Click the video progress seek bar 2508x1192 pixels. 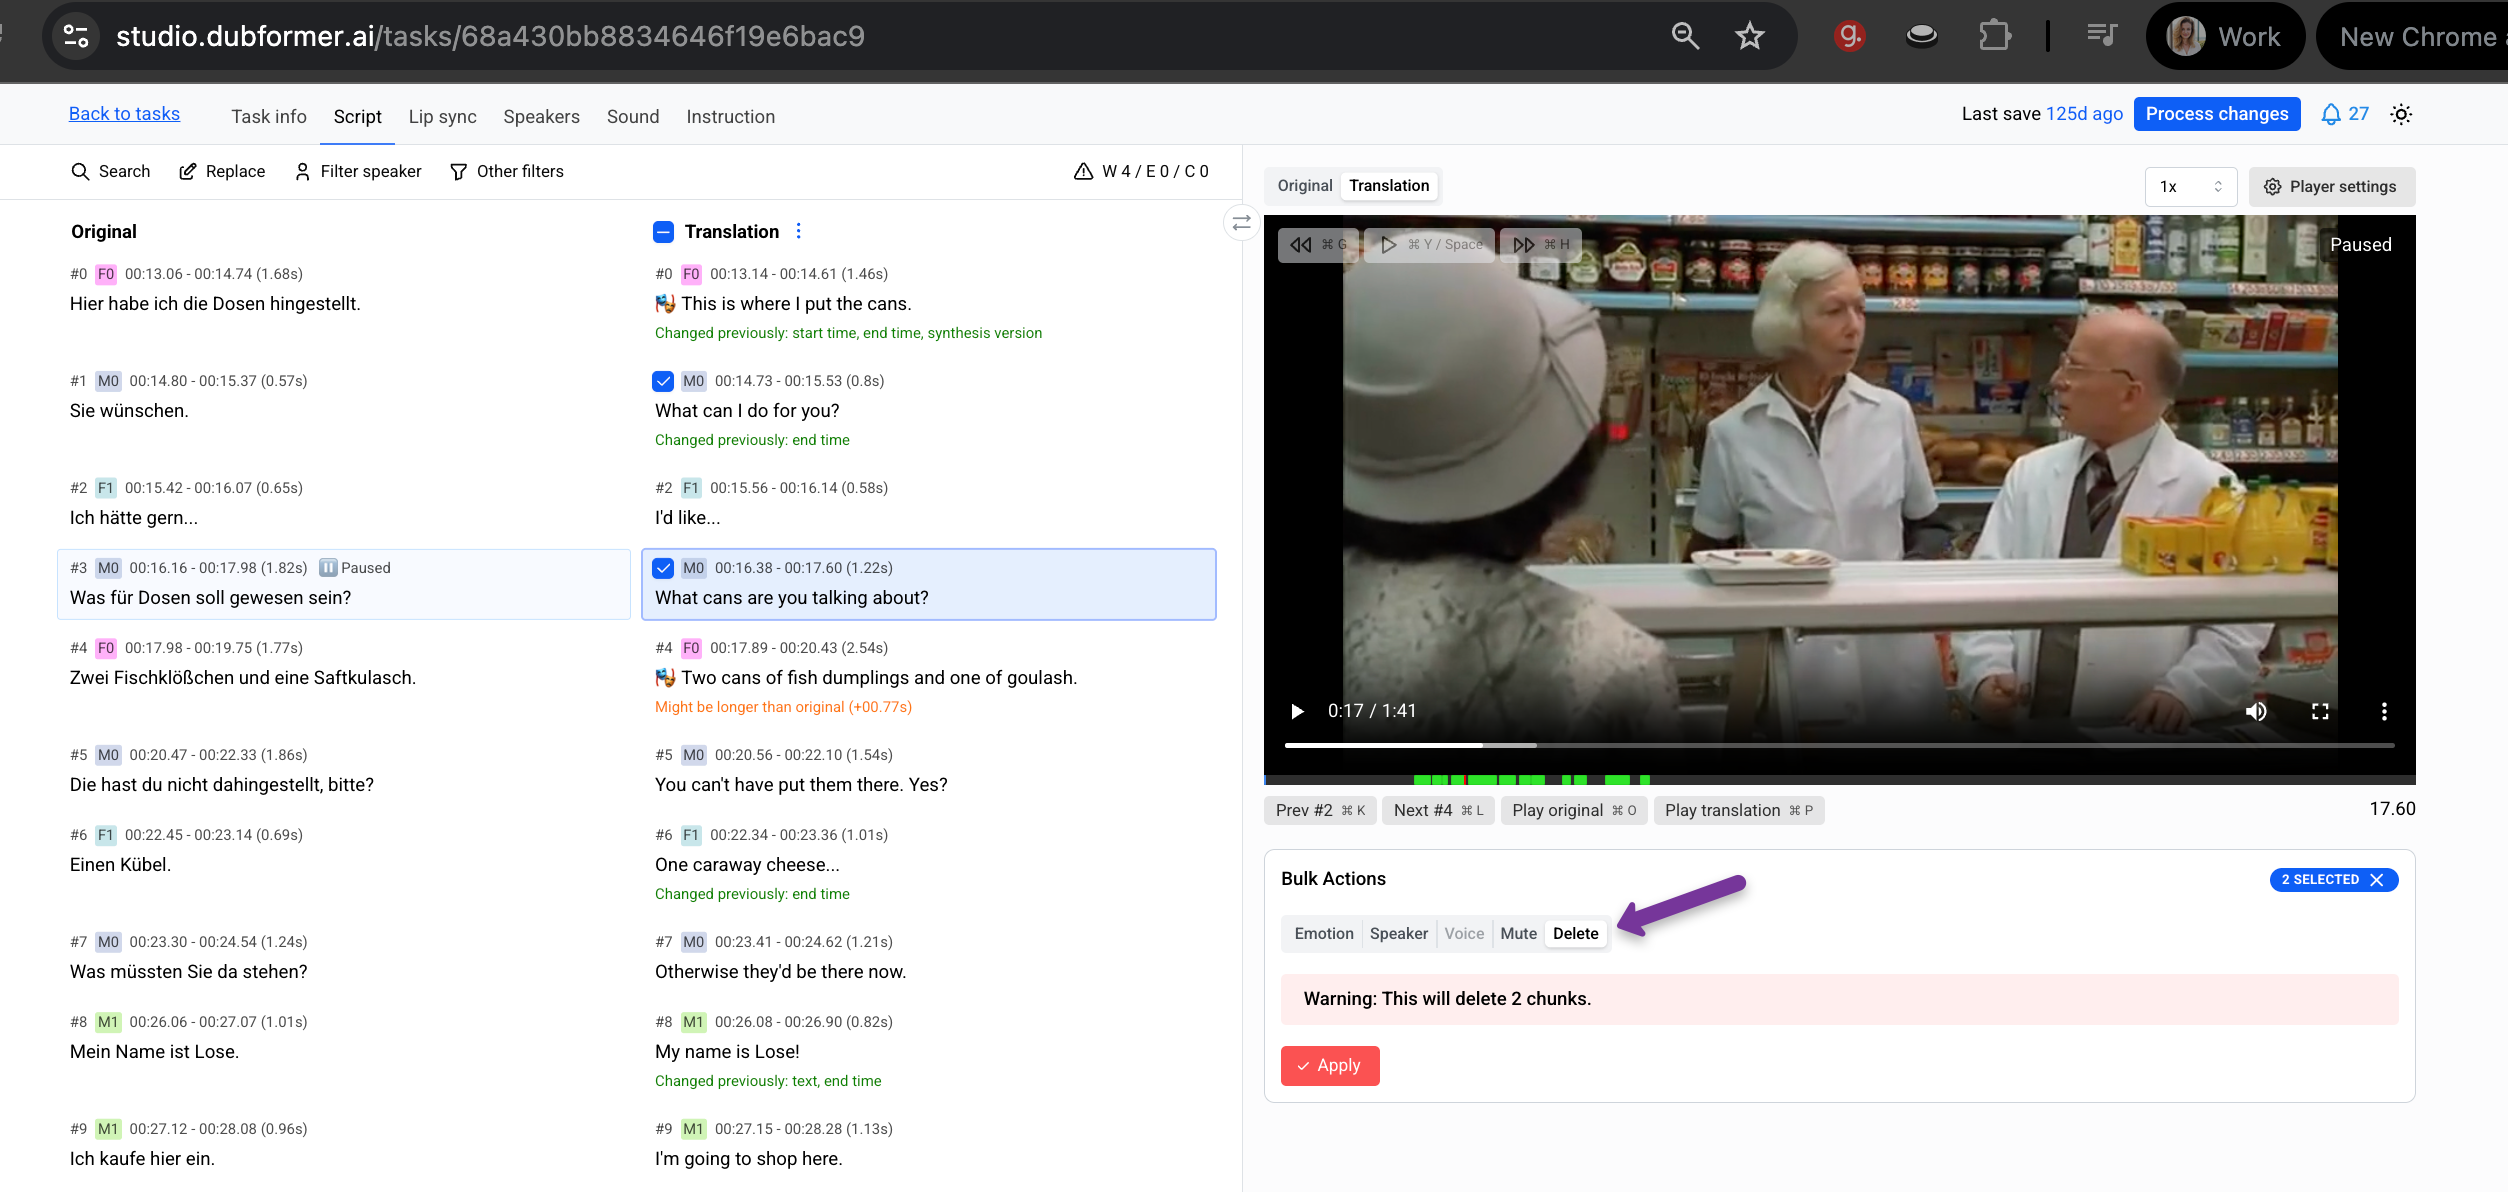click(x=1839, y=745)
